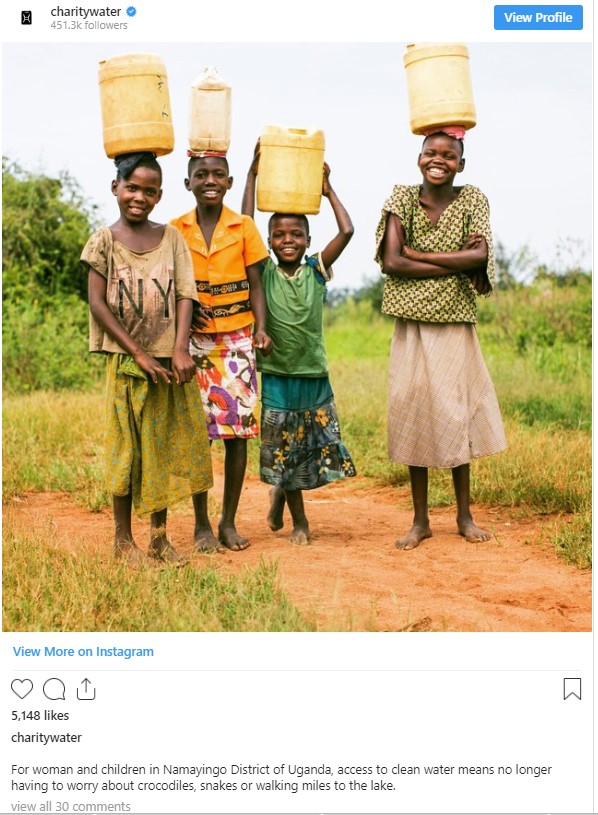This screenshot has width=598, height=815.
Task: Click the charitywater username in the header
Action: (x=86, y=11)
